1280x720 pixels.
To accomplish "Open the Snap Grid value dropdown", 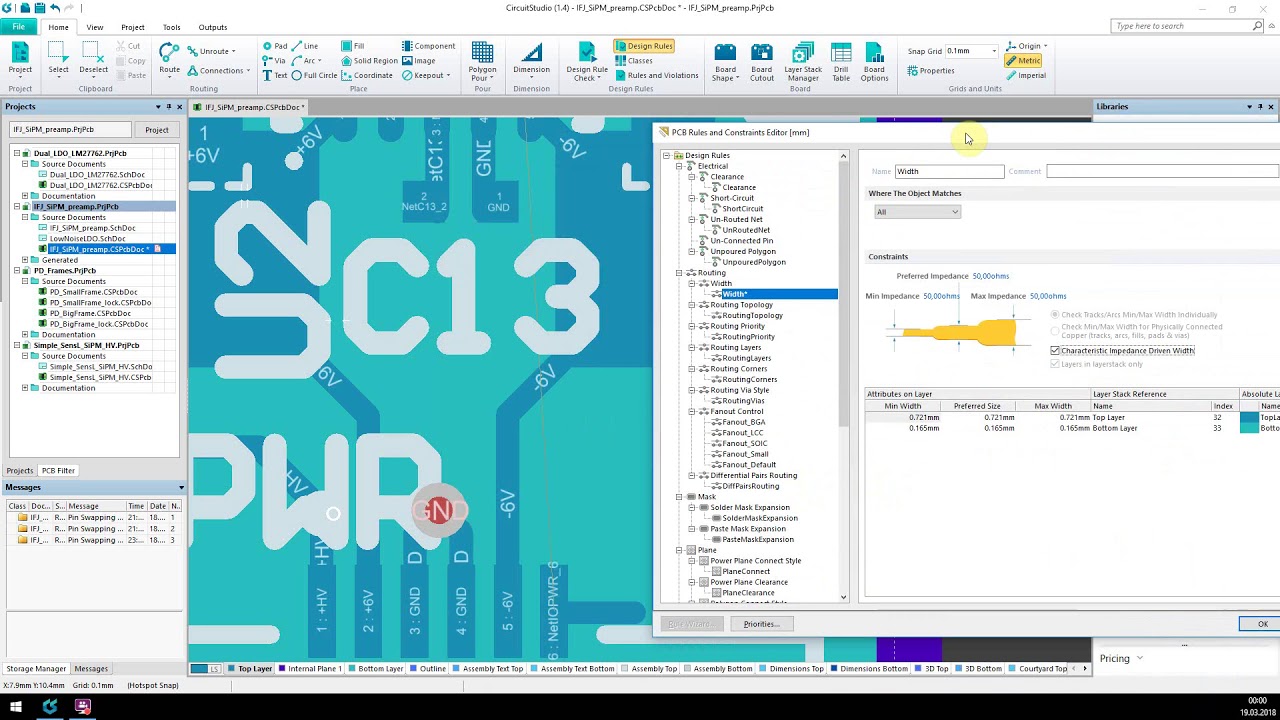I will tap(994, 51).
